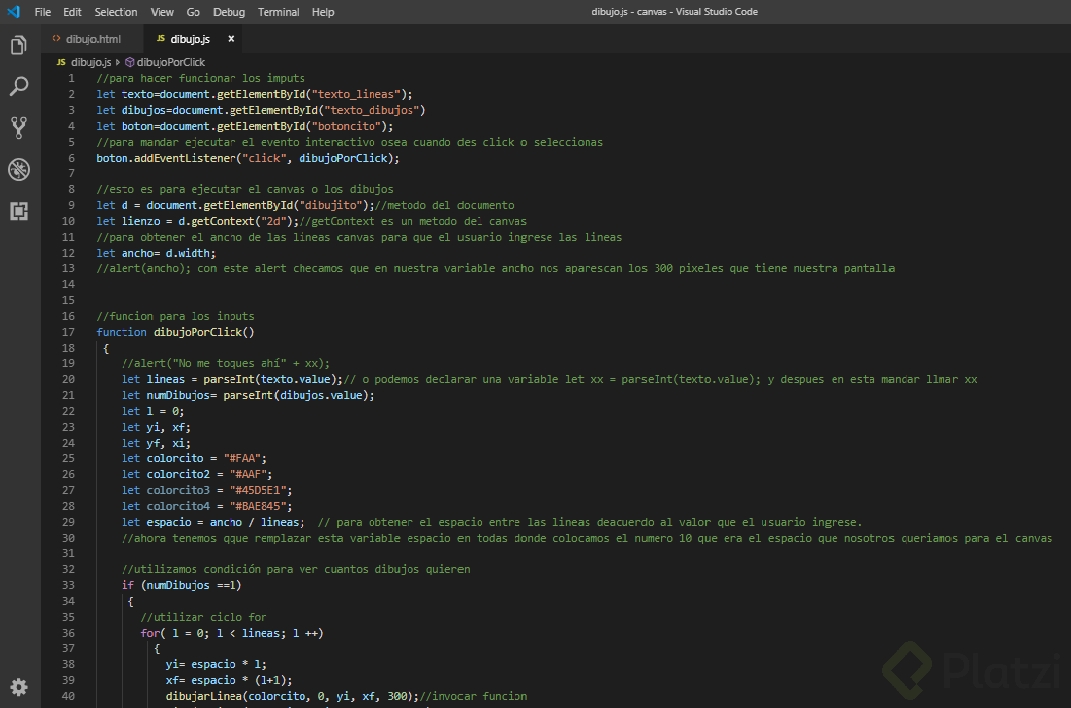Click the dibujoPorClick function name on line 17

coord(197,332)
